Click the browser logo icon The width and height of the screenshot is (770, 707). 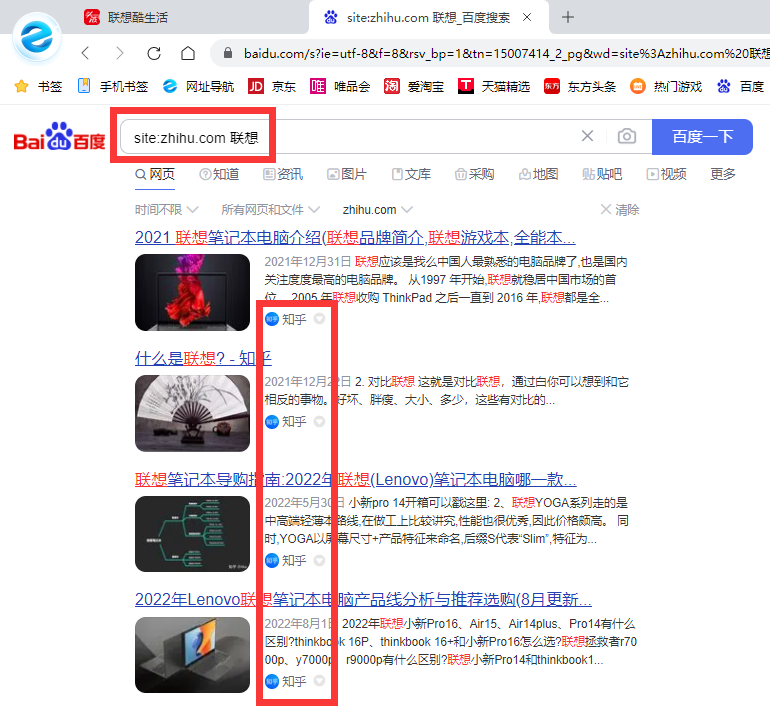coord(37,38)
